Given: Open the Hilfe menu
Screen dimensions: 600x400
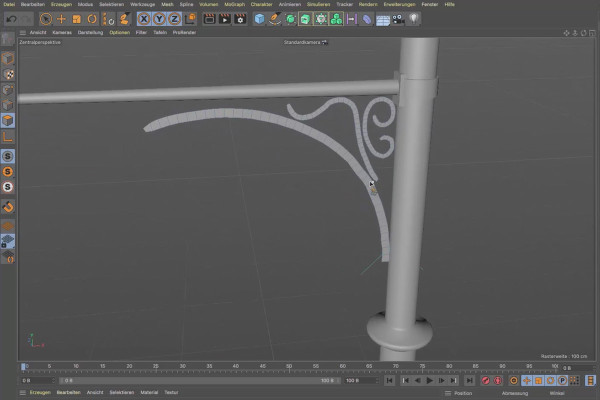Looking at the screenshot, I should [x=450, y=4].
